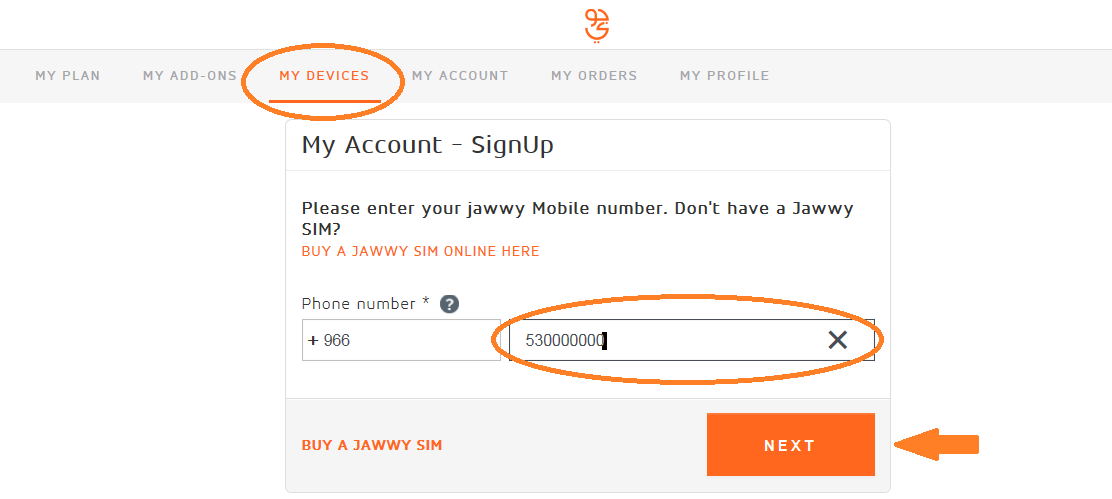View the MY PROFILE tab
Image resolution: width=1112 pixels, height=499 pixels.
725,76
